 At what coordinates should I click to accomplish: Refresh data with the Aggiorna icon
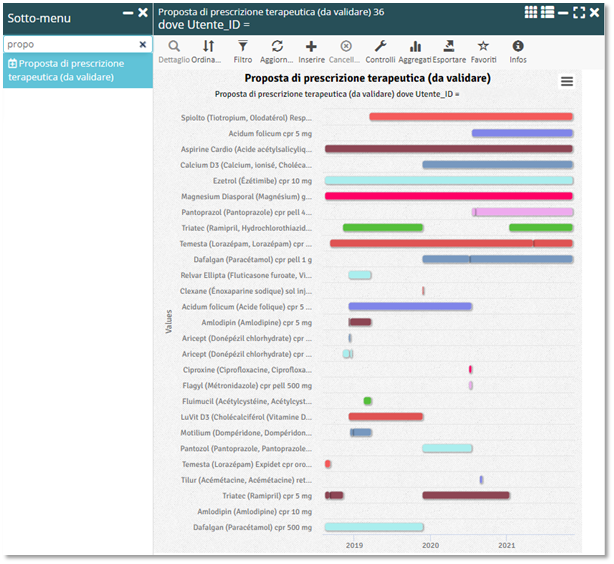277,47
